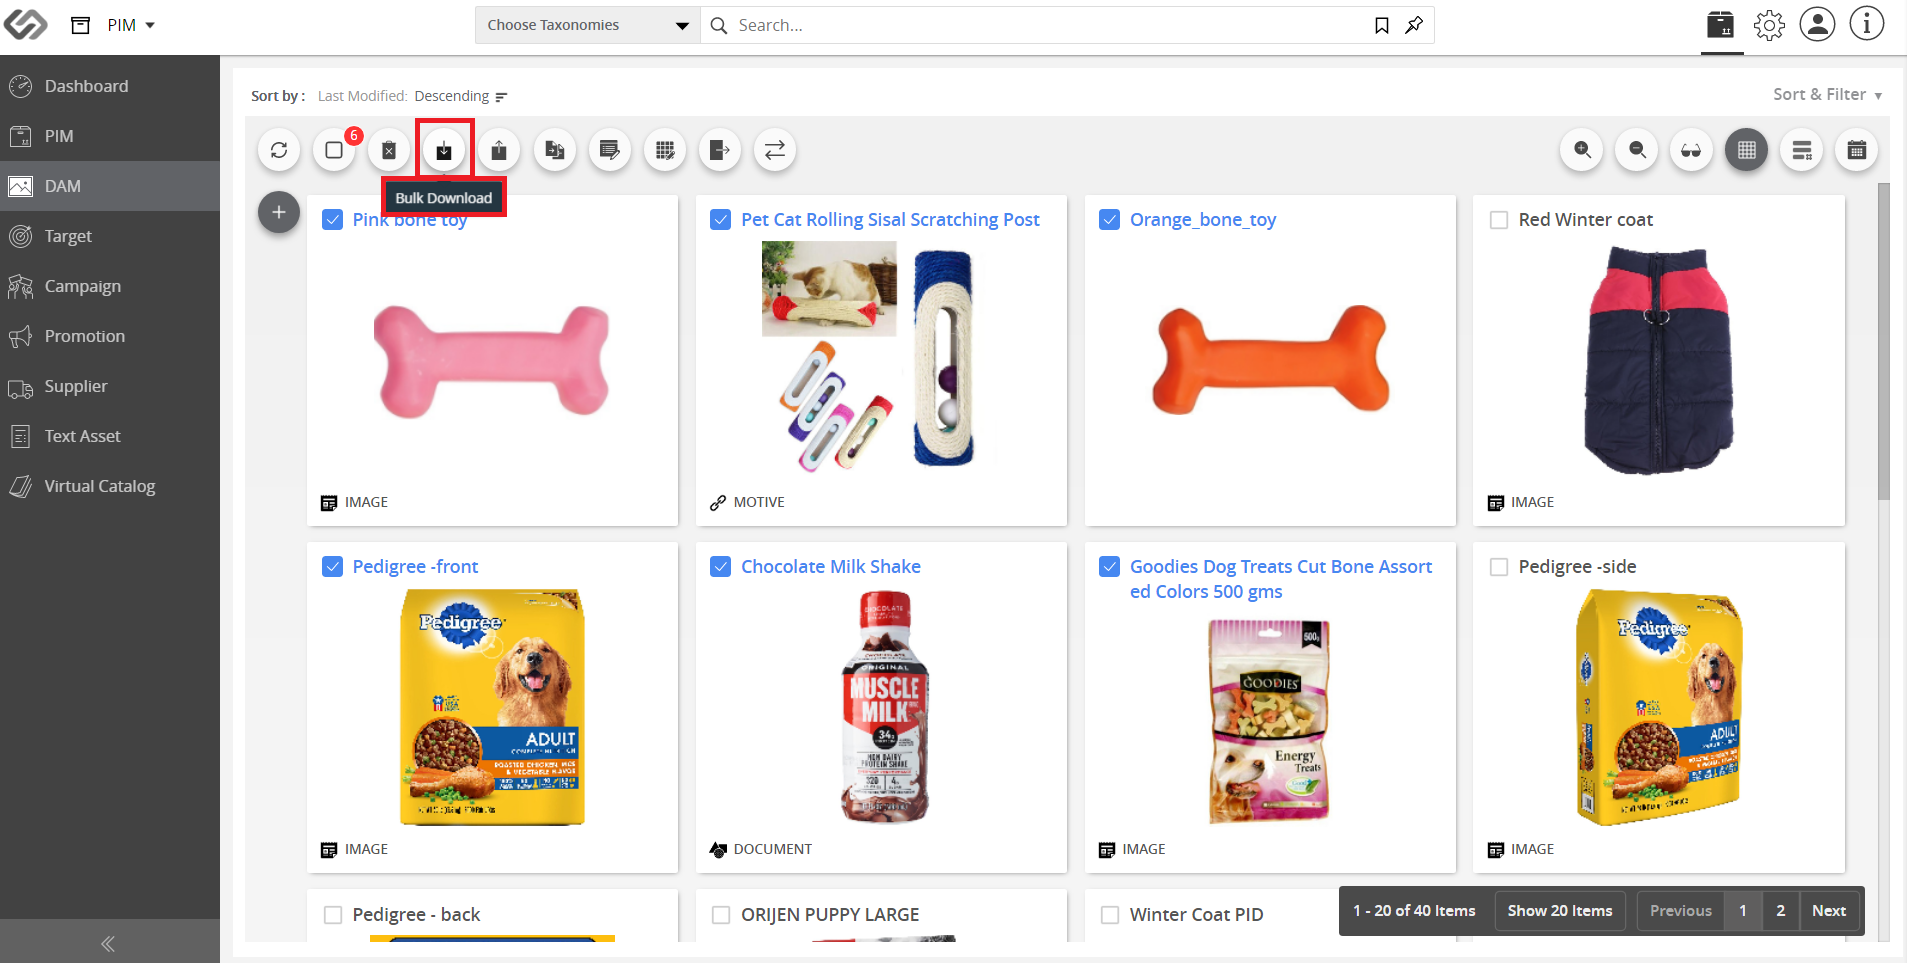Click the bookmark icon in search bar
This screenshot has width=1907, height=963.
click(x=1382, y=25)
